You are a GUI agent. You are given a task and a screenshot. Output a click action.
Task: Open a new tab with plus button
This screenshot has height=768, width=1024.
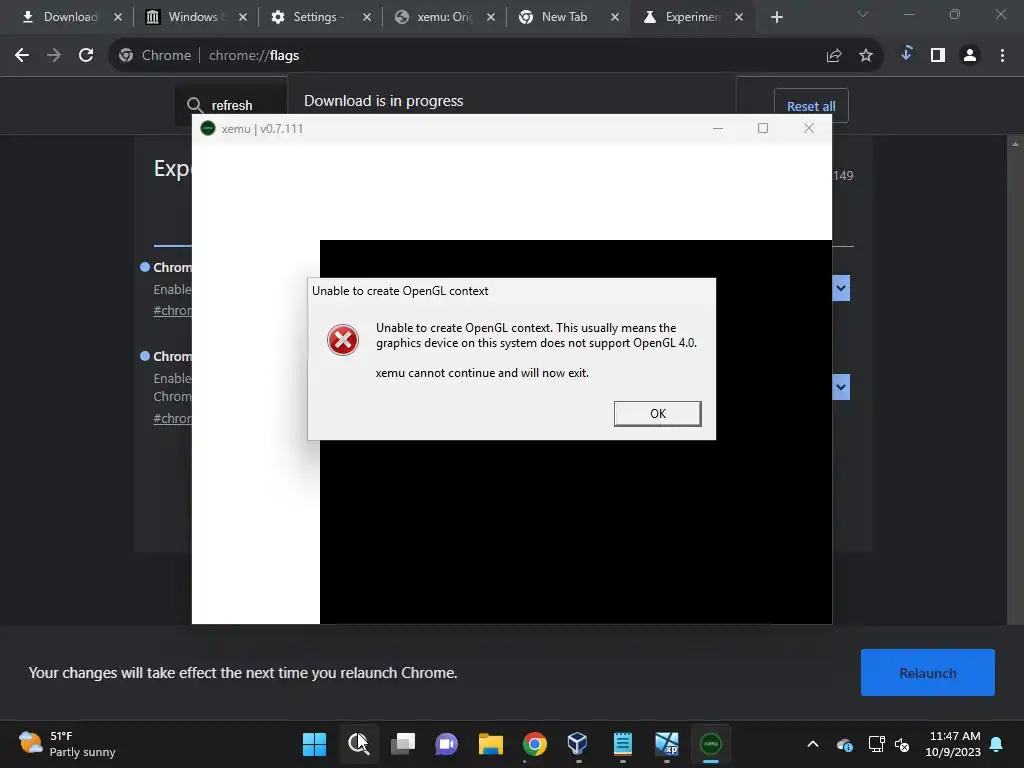click(776, 18)
